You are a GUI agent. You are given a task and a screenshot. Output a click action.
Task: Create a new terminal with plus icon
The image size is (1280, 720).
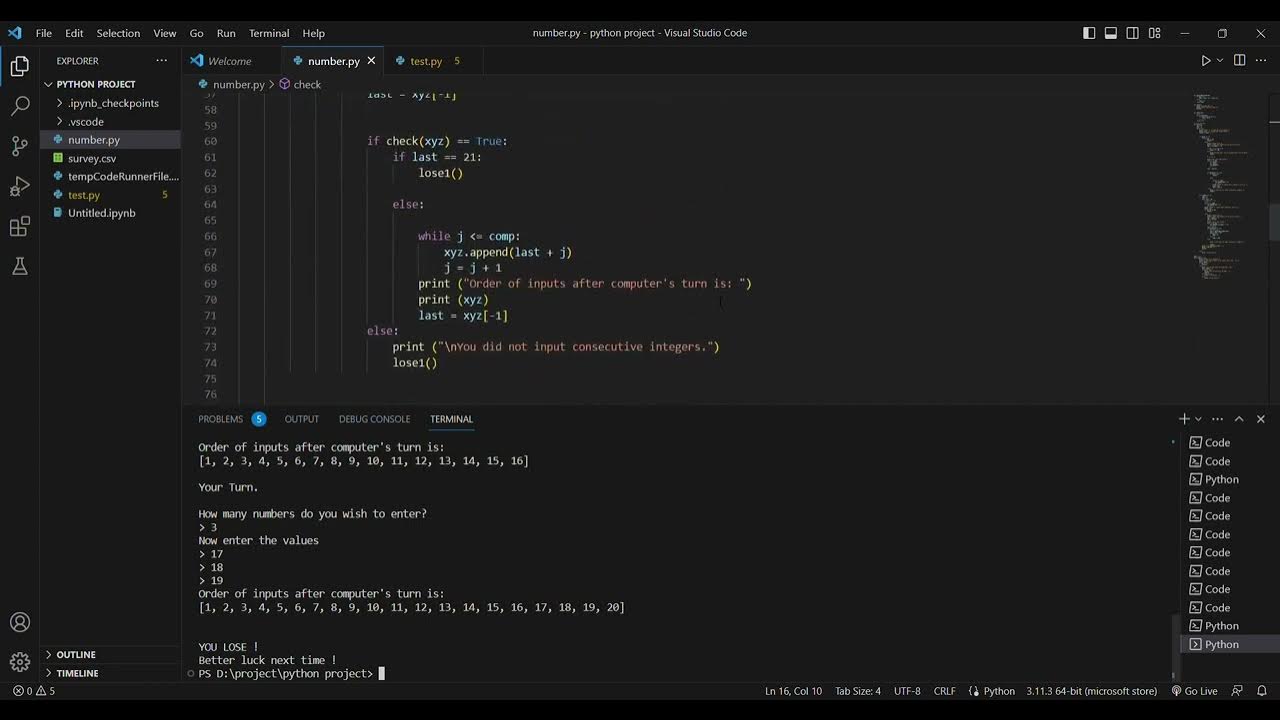(1184, 419)
